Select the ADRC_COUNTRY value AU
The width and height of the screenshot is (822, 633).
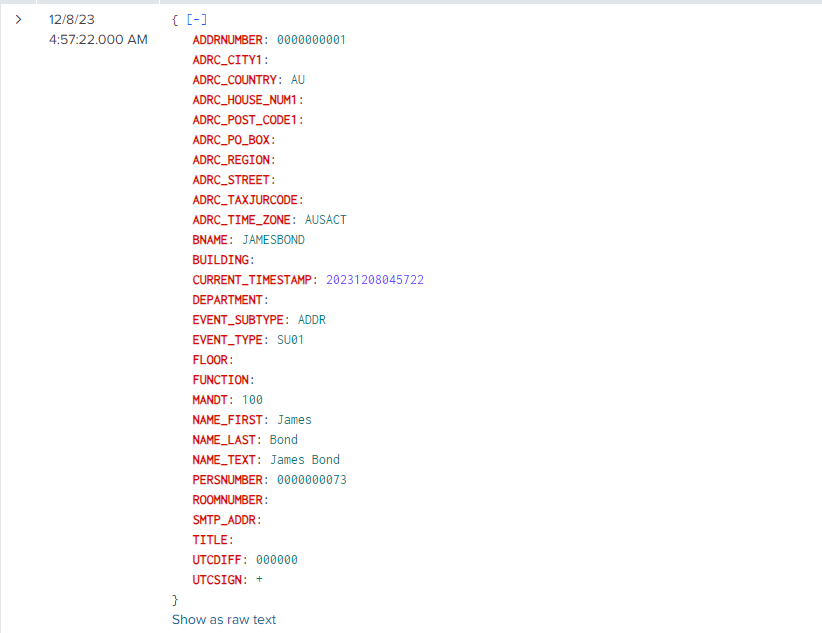298,80
